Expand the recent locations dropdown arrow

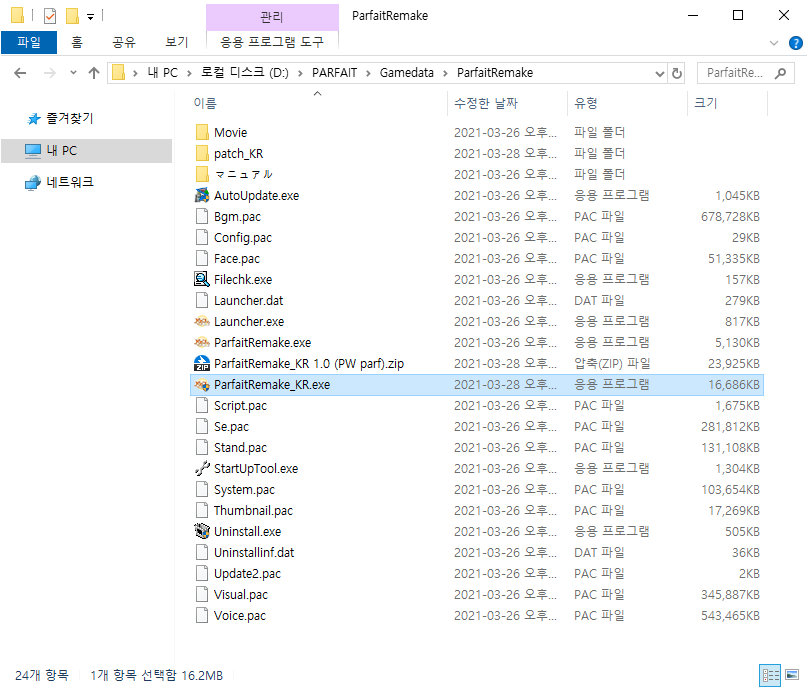pyautogui.click(x=73, y=73)
